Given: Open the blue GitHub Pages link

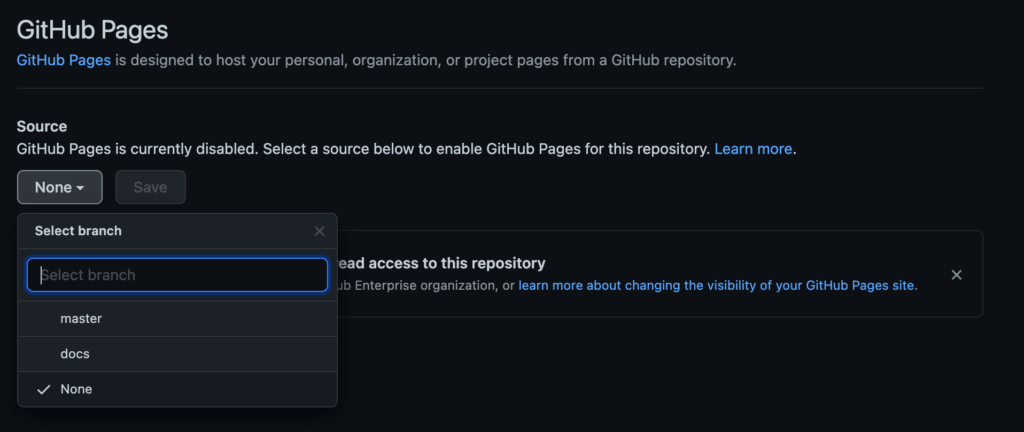Looking at the screenshot, I should click(x=64, y=60).
